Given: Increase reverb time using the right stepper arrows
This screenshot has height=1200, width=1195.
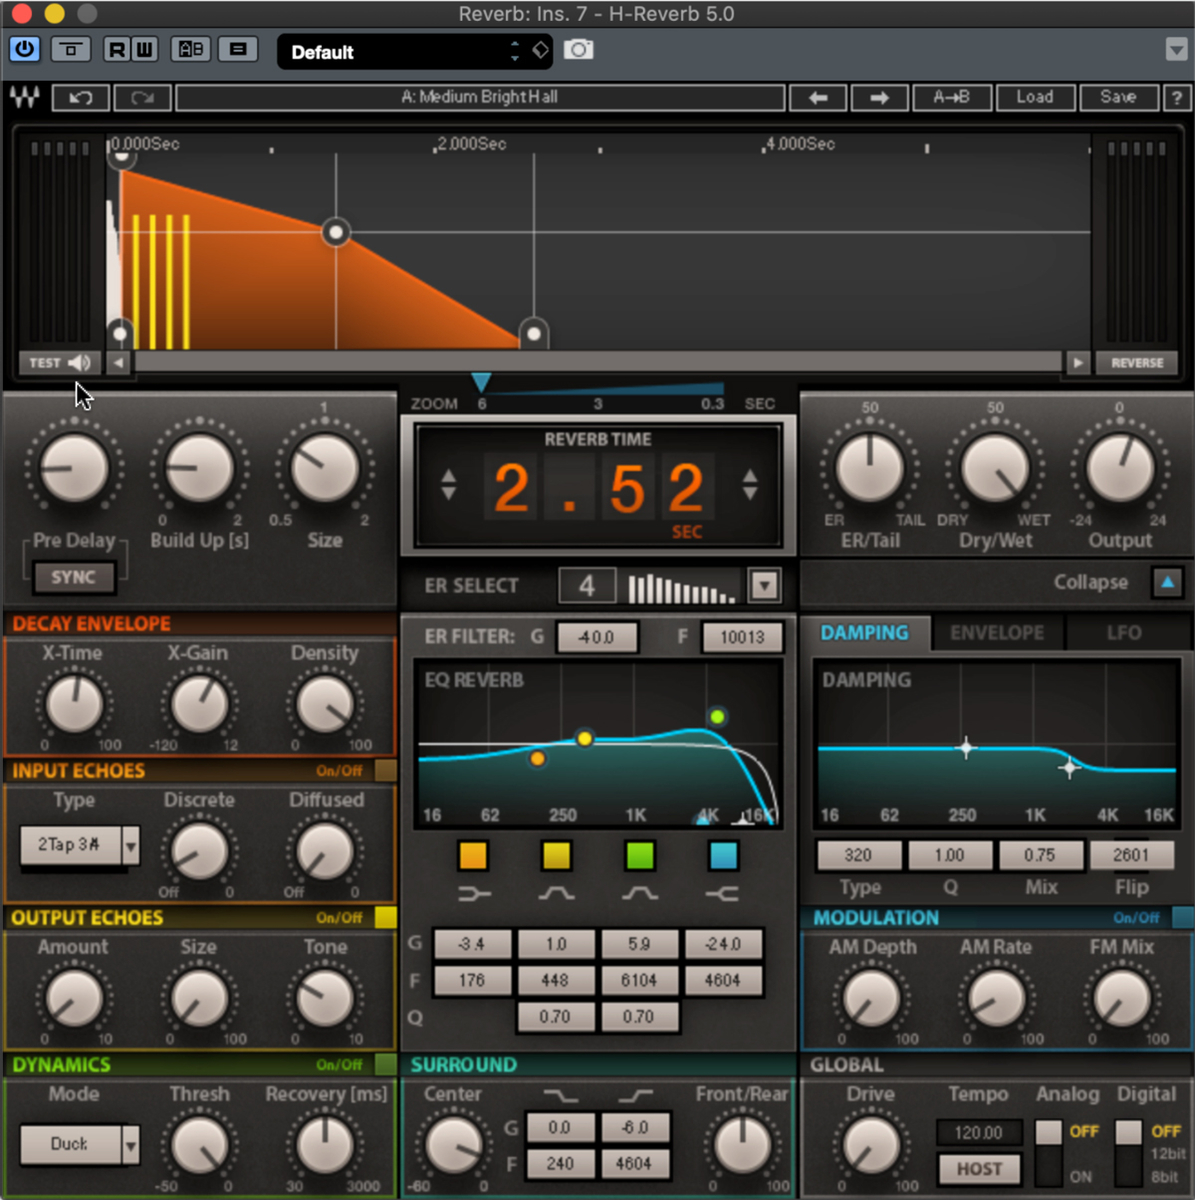Looking at the screenshot, I should [750, 485].
